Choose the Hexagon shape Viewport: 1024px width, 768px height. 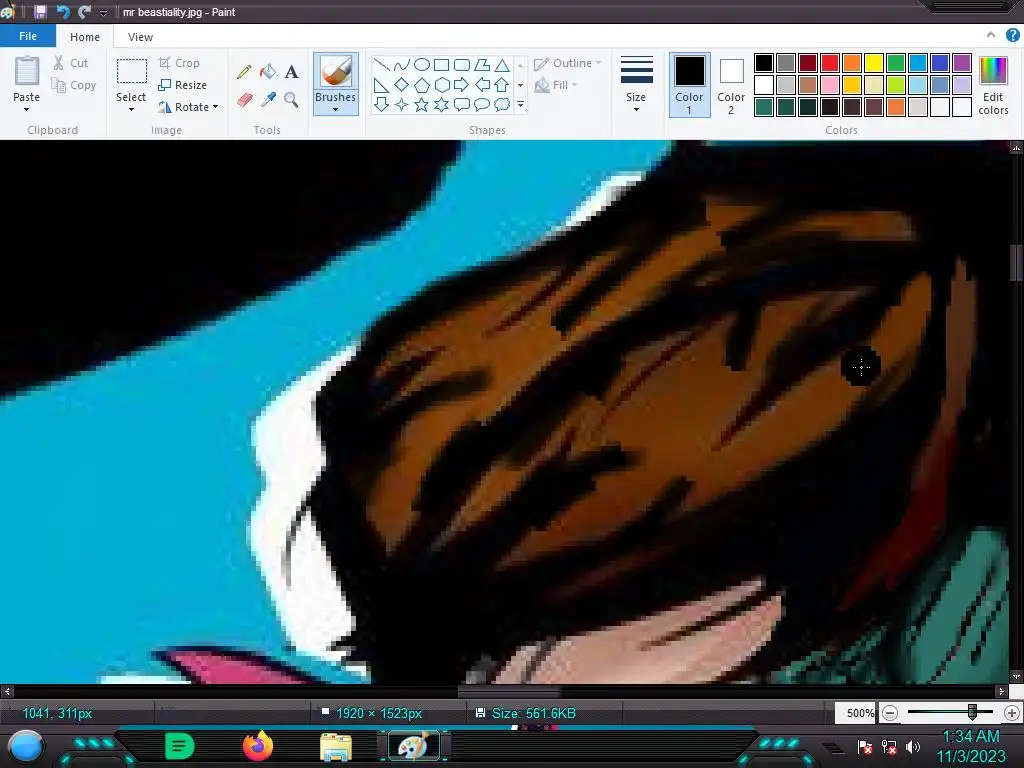[442, 85]
